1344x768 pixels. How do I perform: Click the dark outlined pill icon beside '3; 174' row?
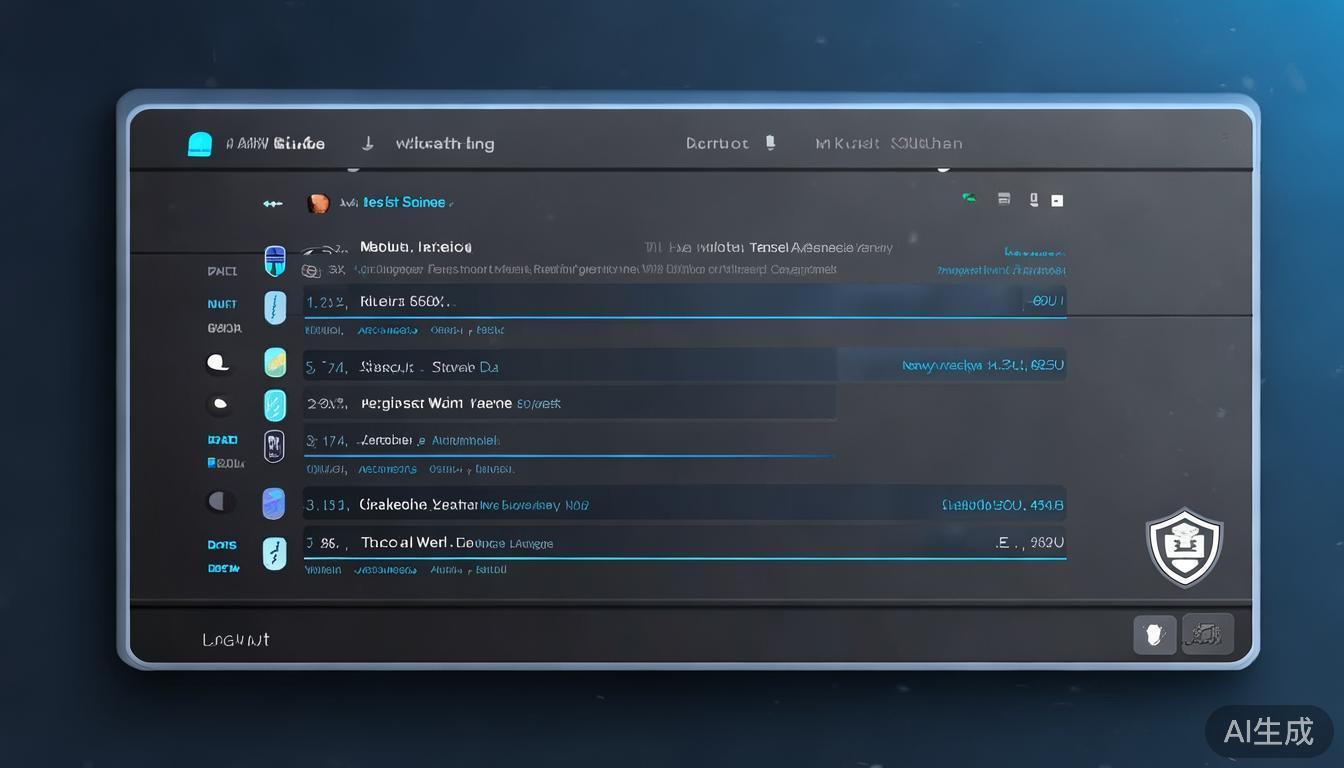coord(274,446)
